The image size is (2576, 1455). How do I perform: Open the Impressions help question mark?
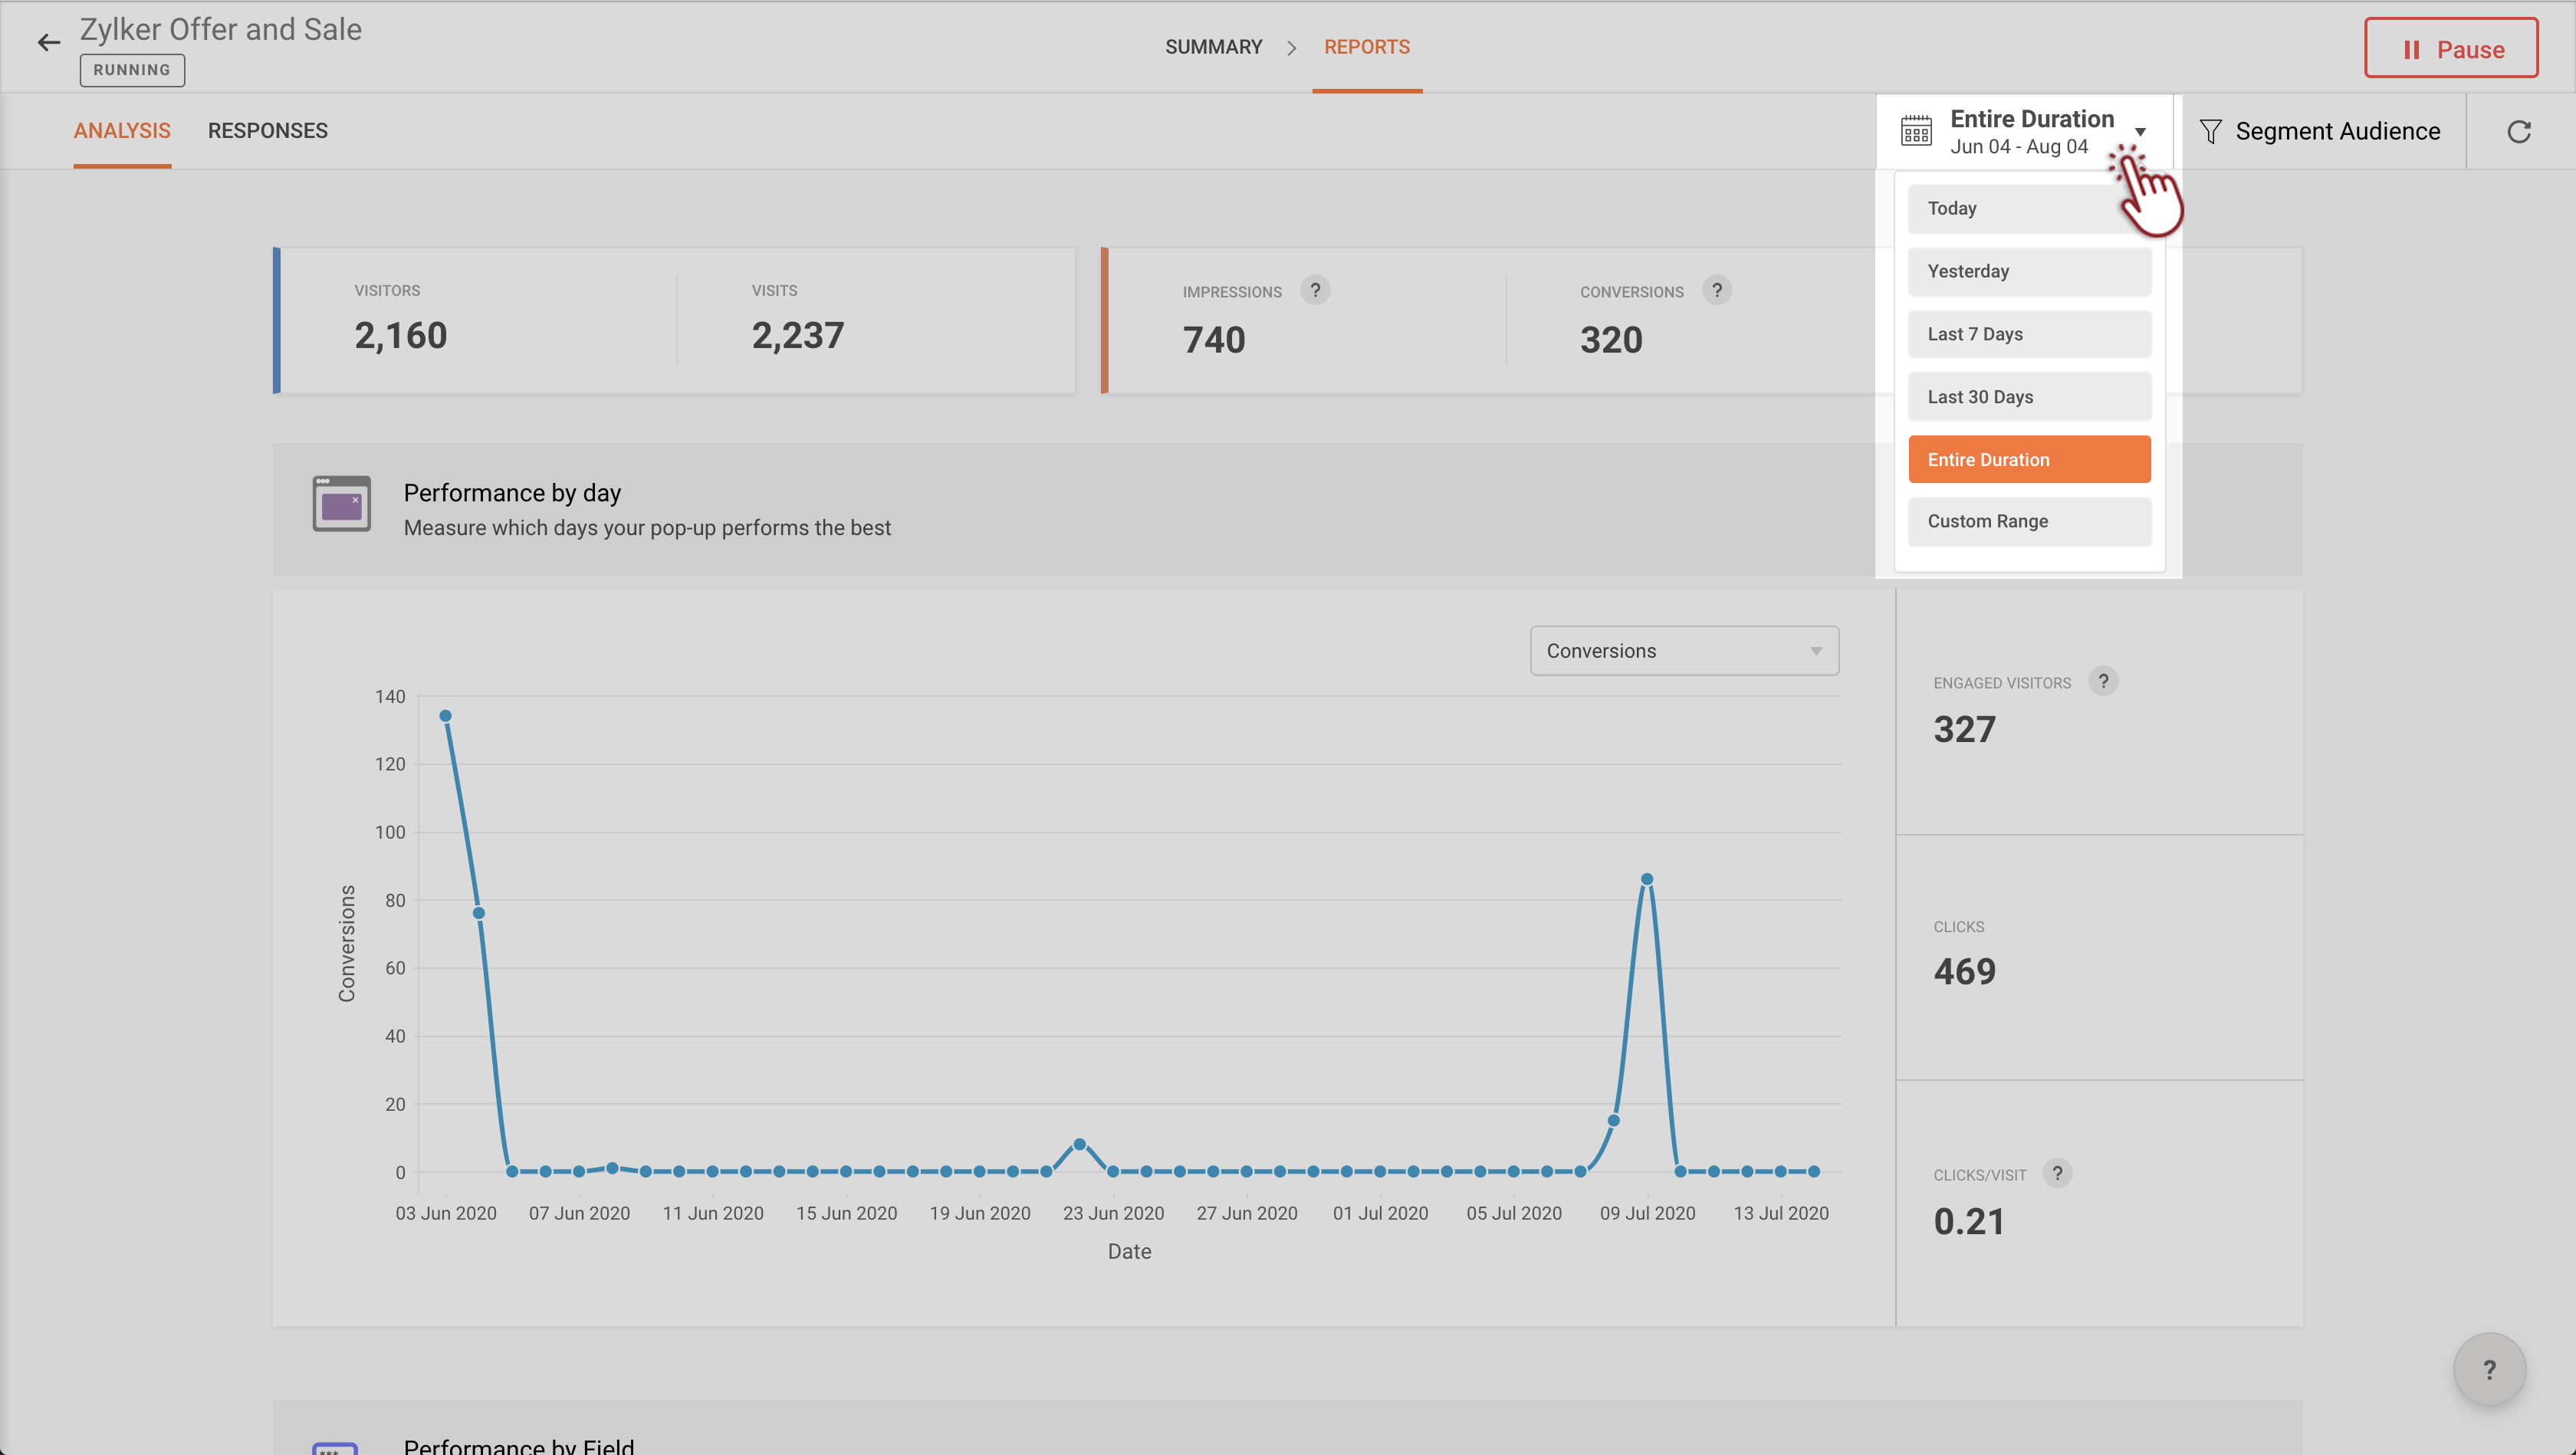coord(1315,290)
